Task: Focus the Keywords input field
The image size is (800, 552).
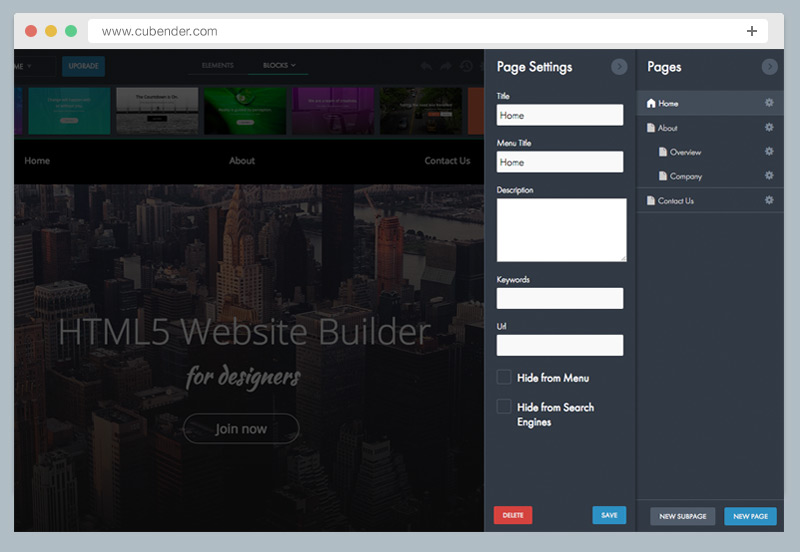Action: coord(560,298)
